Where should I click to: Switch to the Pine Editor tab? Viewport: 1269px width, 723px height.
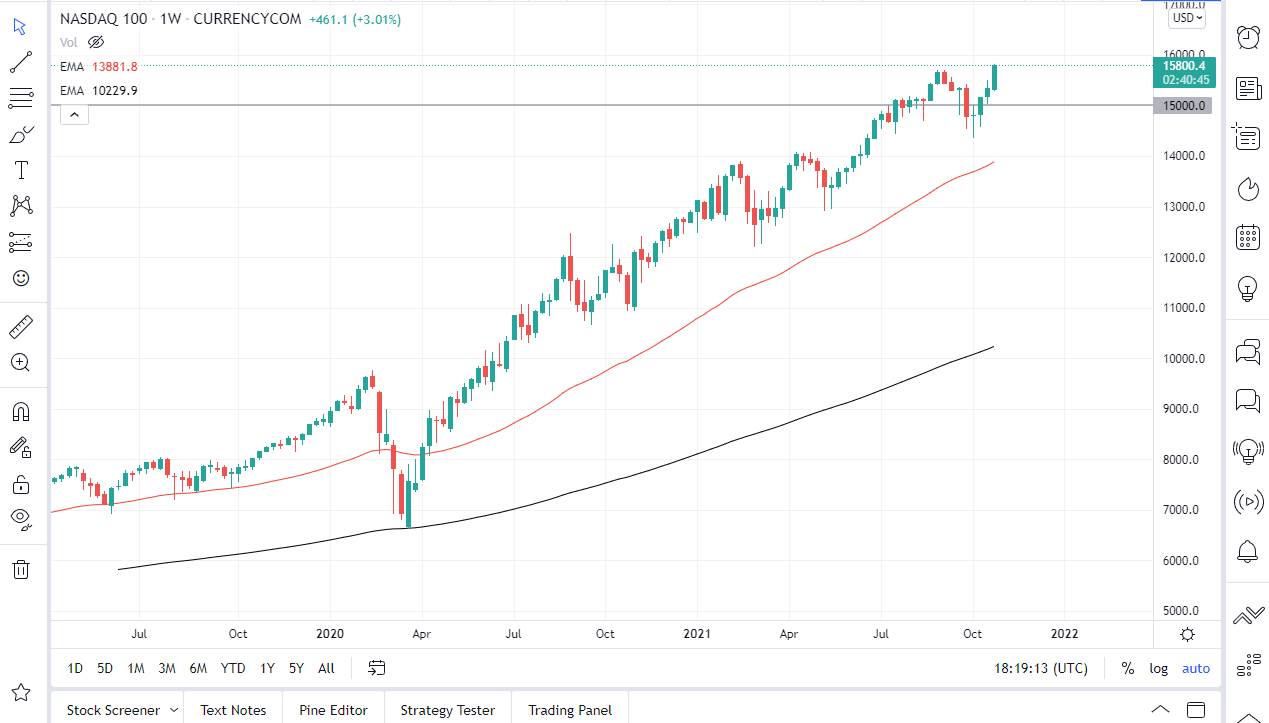point(333,710)
